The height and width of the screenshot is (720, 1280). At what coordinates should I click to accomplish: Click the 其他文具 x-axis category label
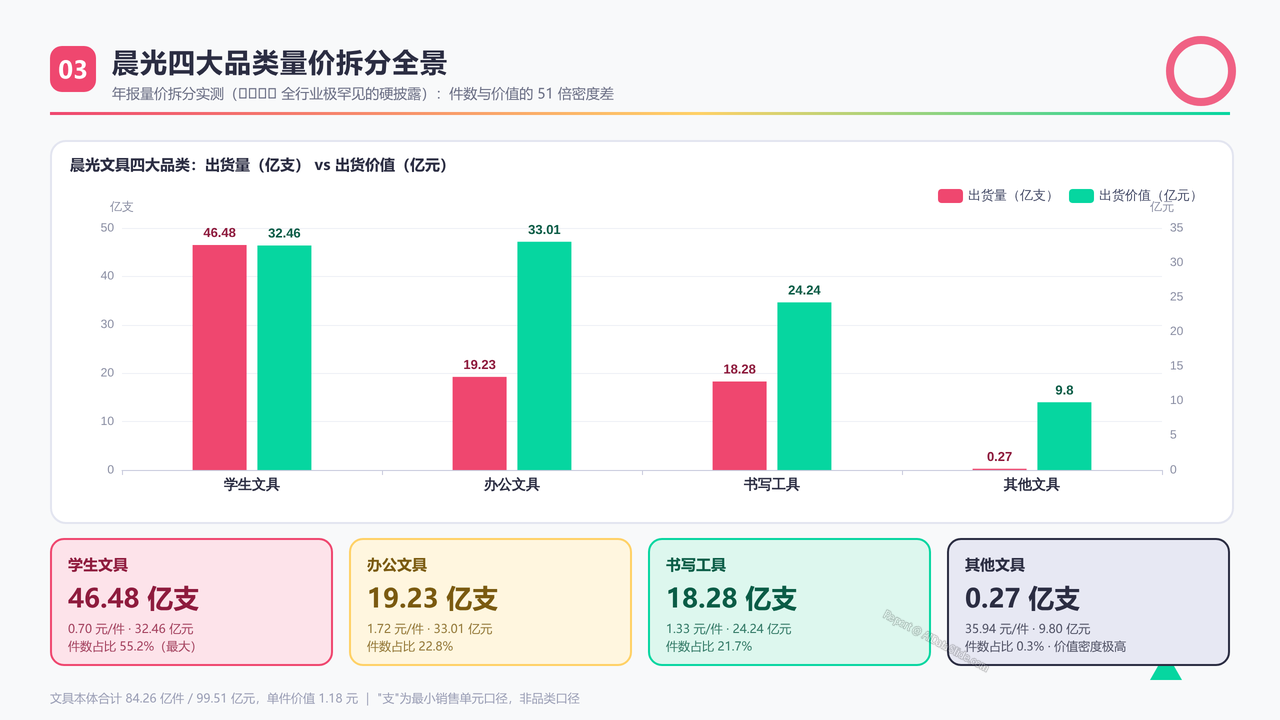(1032, 485)
